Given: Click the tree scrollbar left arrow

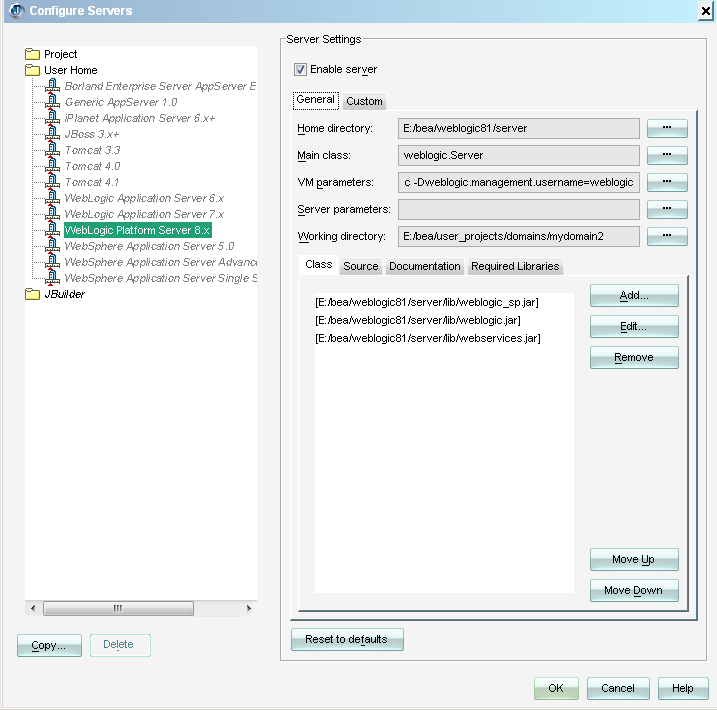Looking at the screenshot, I should pos(33,609).
